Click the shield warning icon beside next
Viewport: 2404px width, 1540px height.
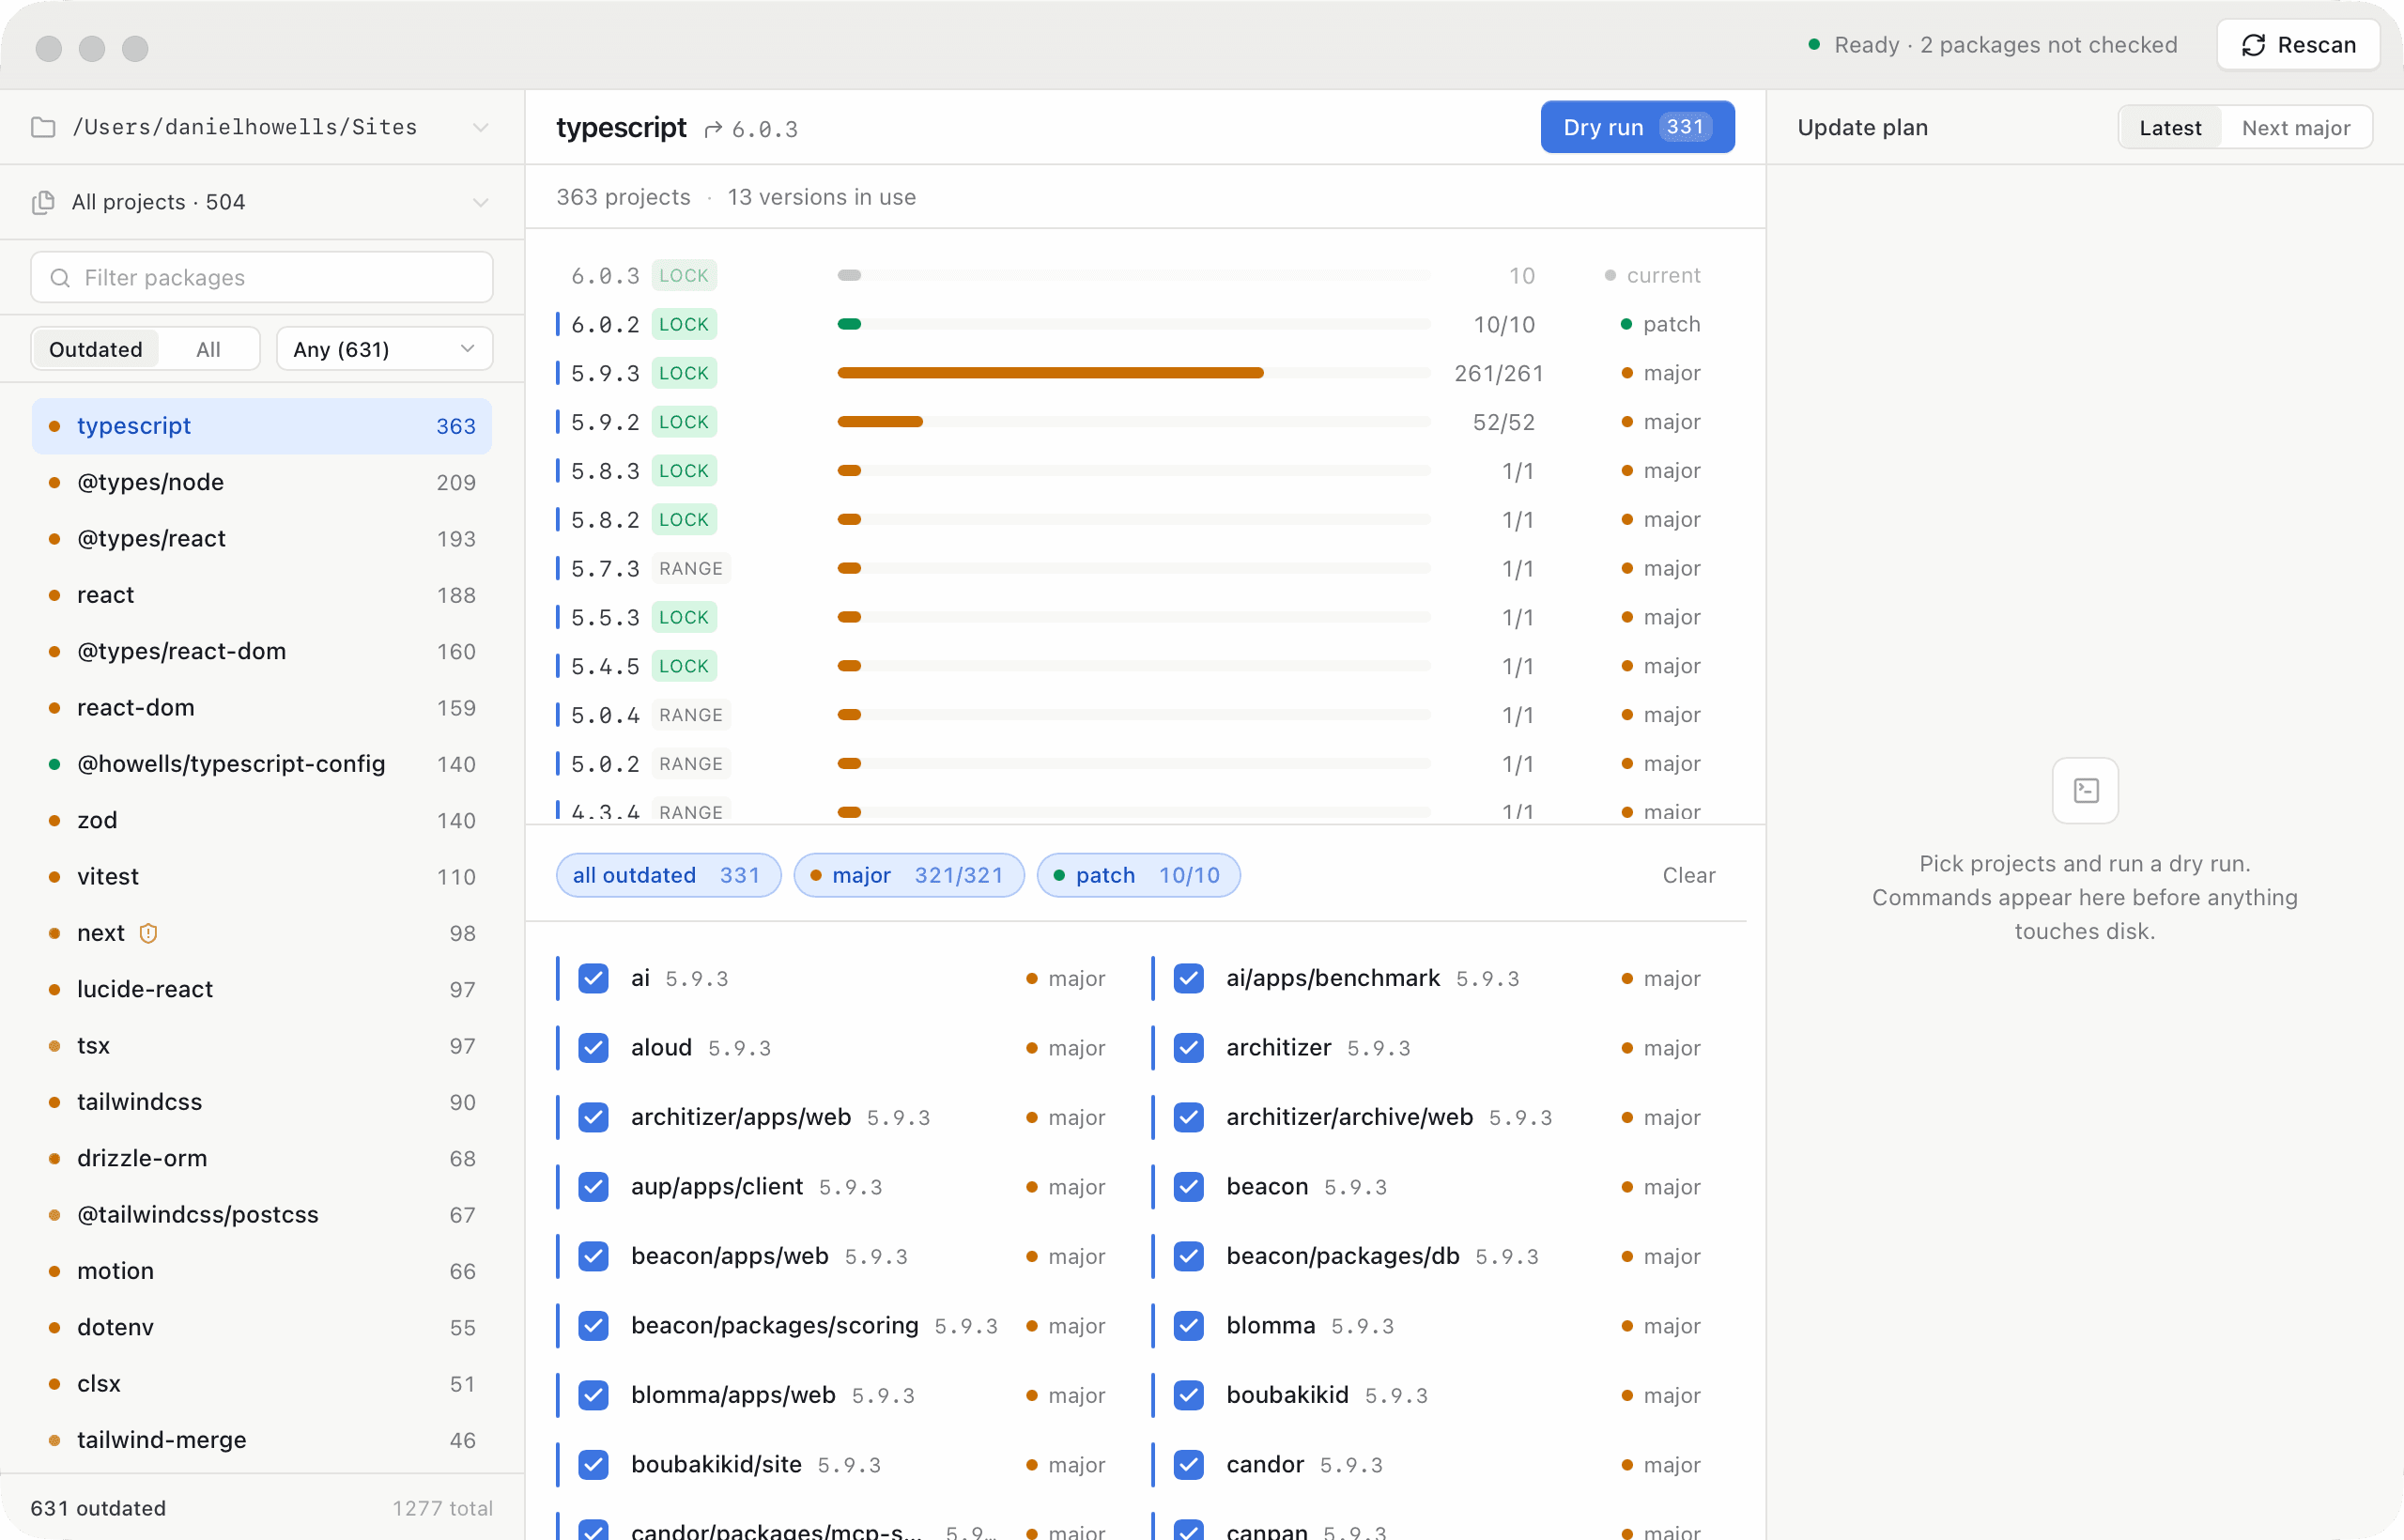click(x=148, y=933)
